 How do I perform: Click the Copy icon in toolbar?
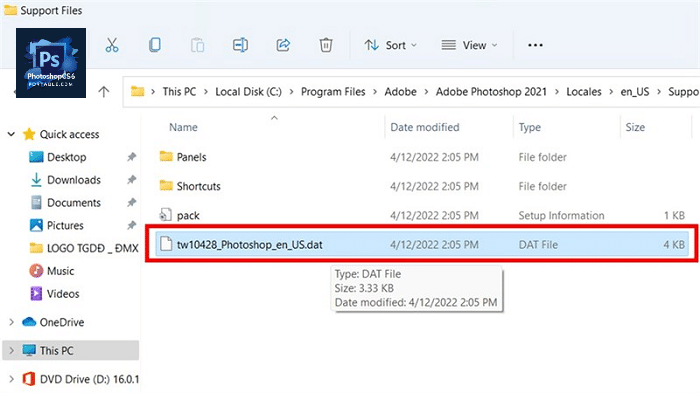click(x=154, y=45)
